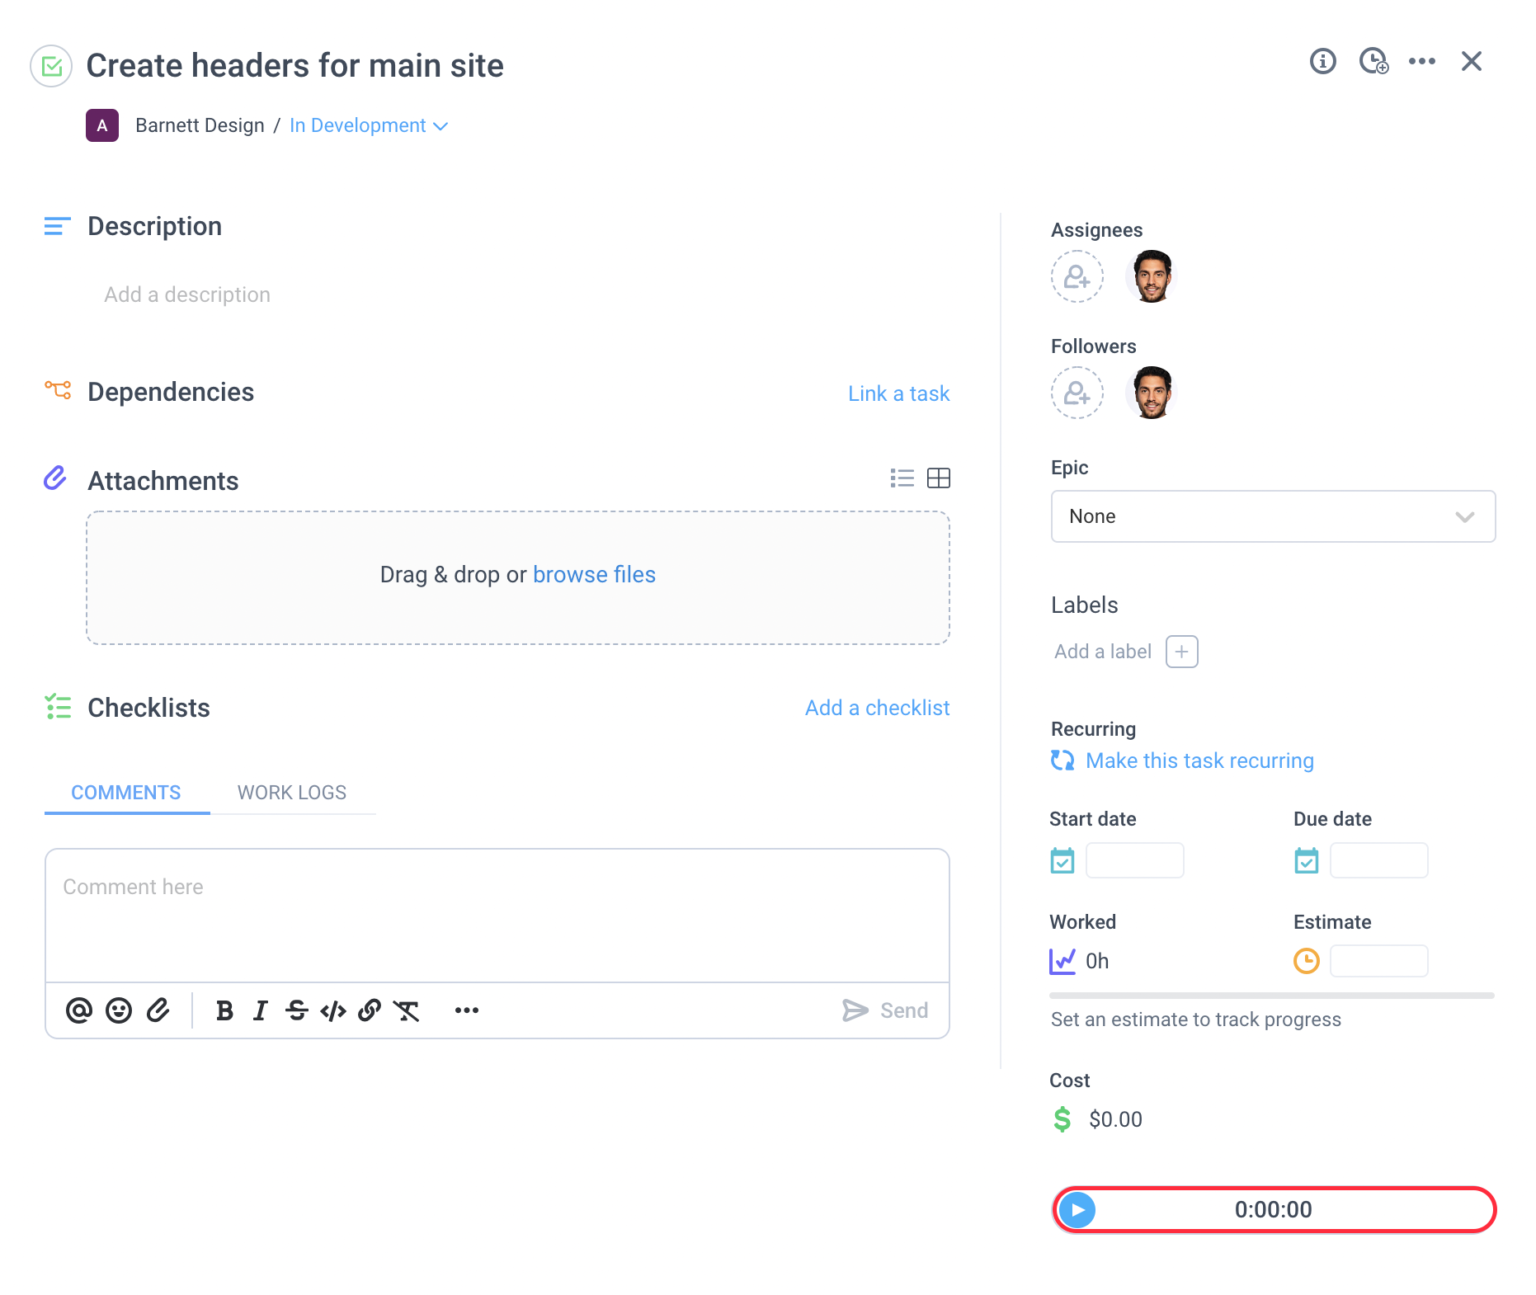This screenshot has height=1295, width=1536.
Task: Open the emoji picker in the comment editor
Action: 119,1011
